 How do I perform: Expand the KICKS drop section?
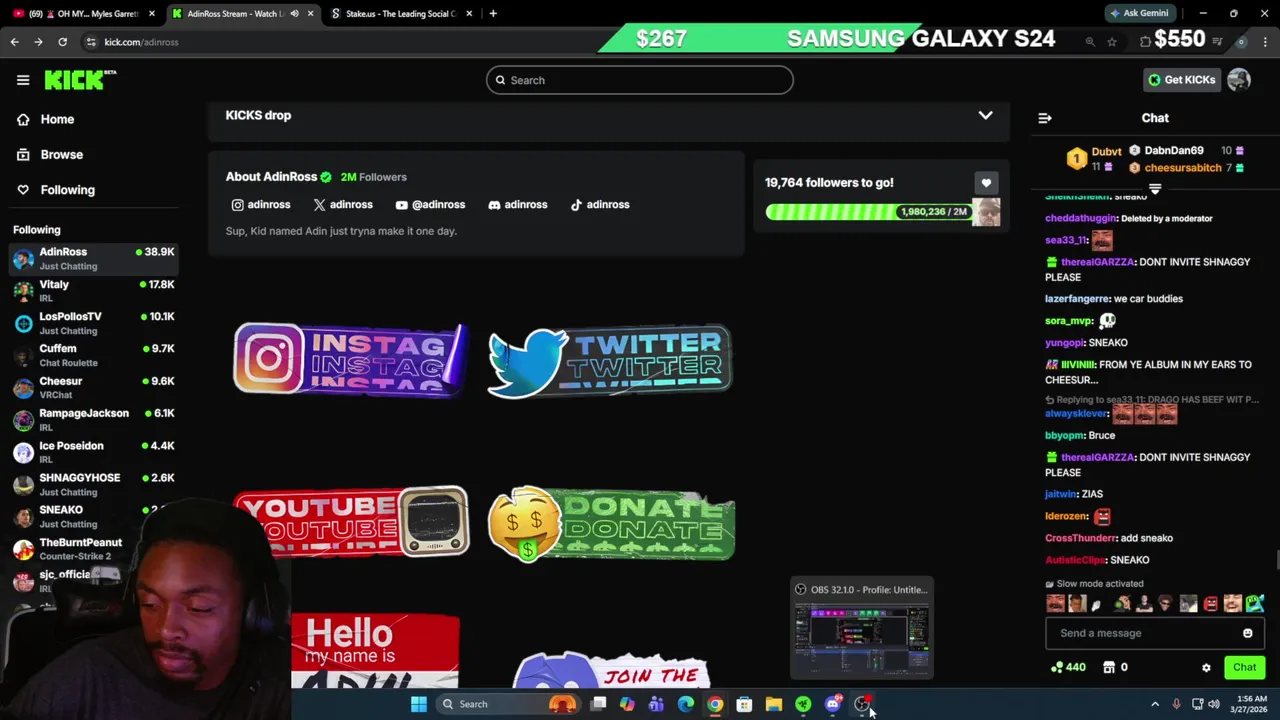(x=985, y=115)
